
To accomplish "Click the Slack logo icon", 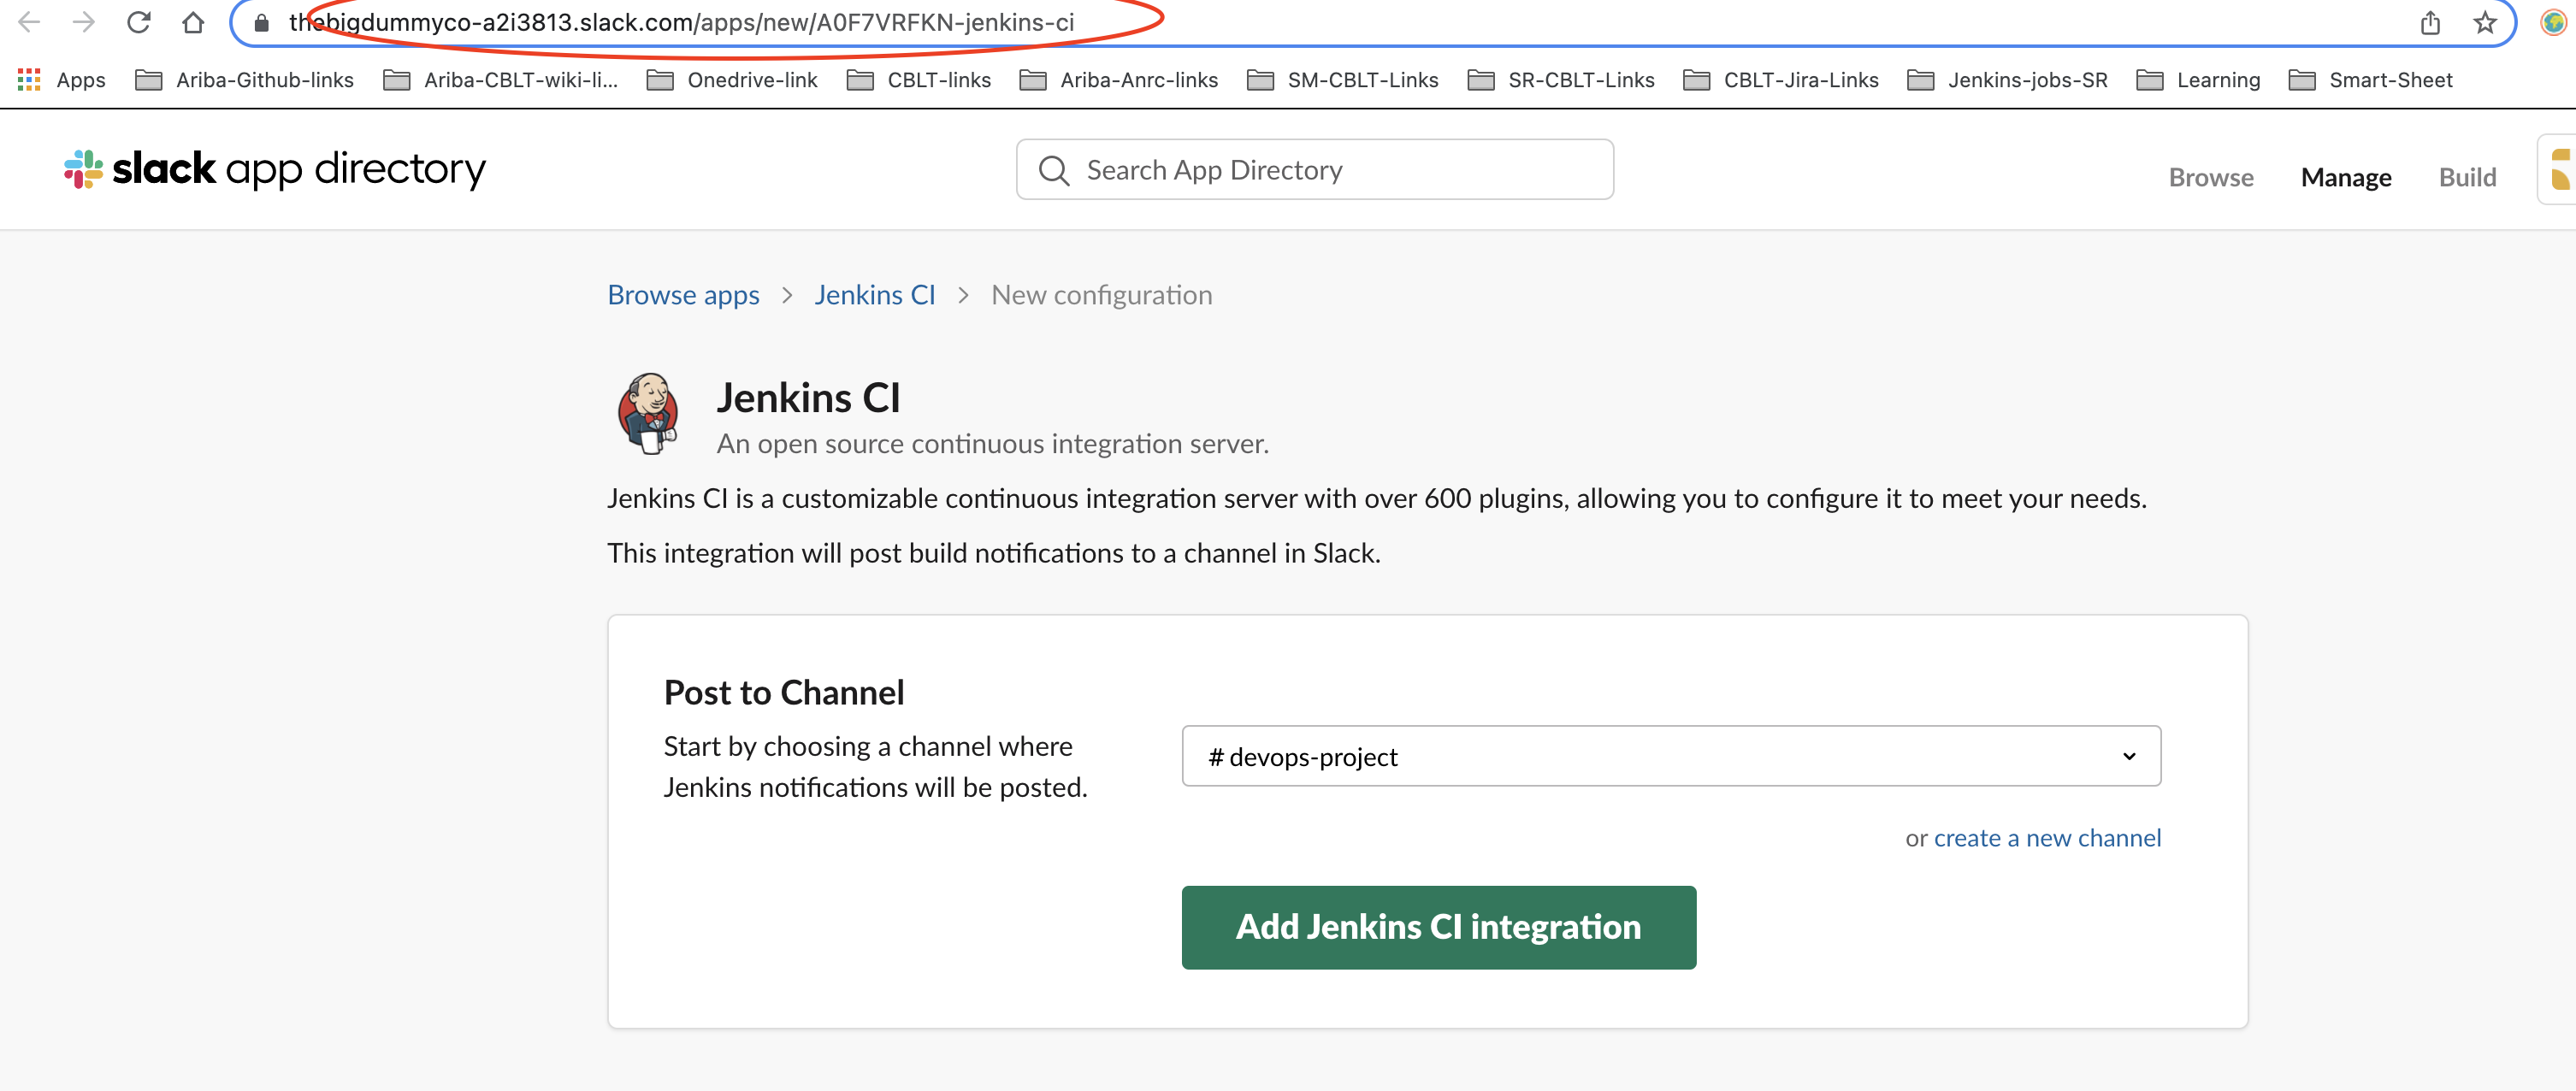I will [84, 169].
